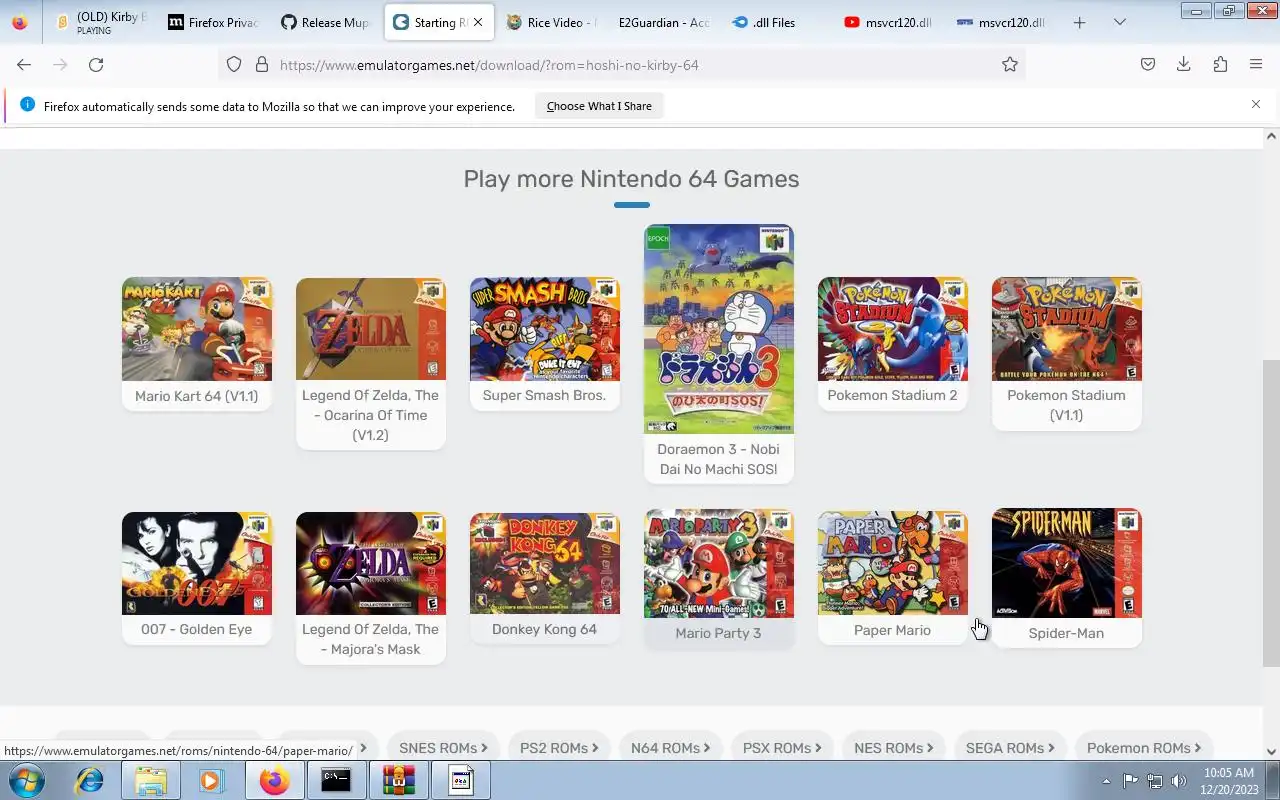Open the network status tray icon

(1155, 781)
